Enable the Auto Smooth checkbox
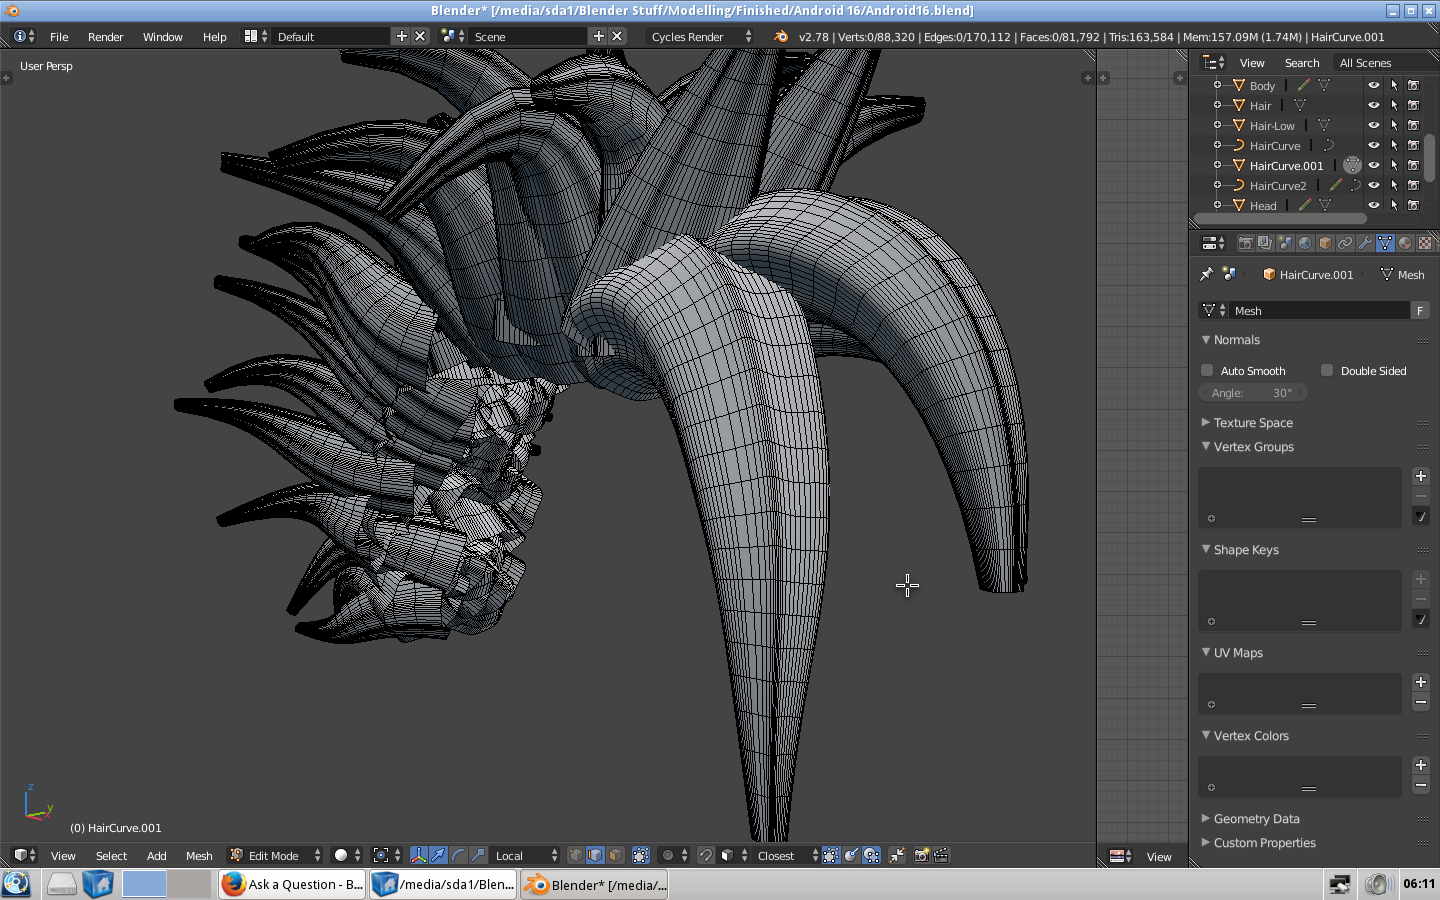This screenshot has height=900, width=1440. click(1207, 370)
